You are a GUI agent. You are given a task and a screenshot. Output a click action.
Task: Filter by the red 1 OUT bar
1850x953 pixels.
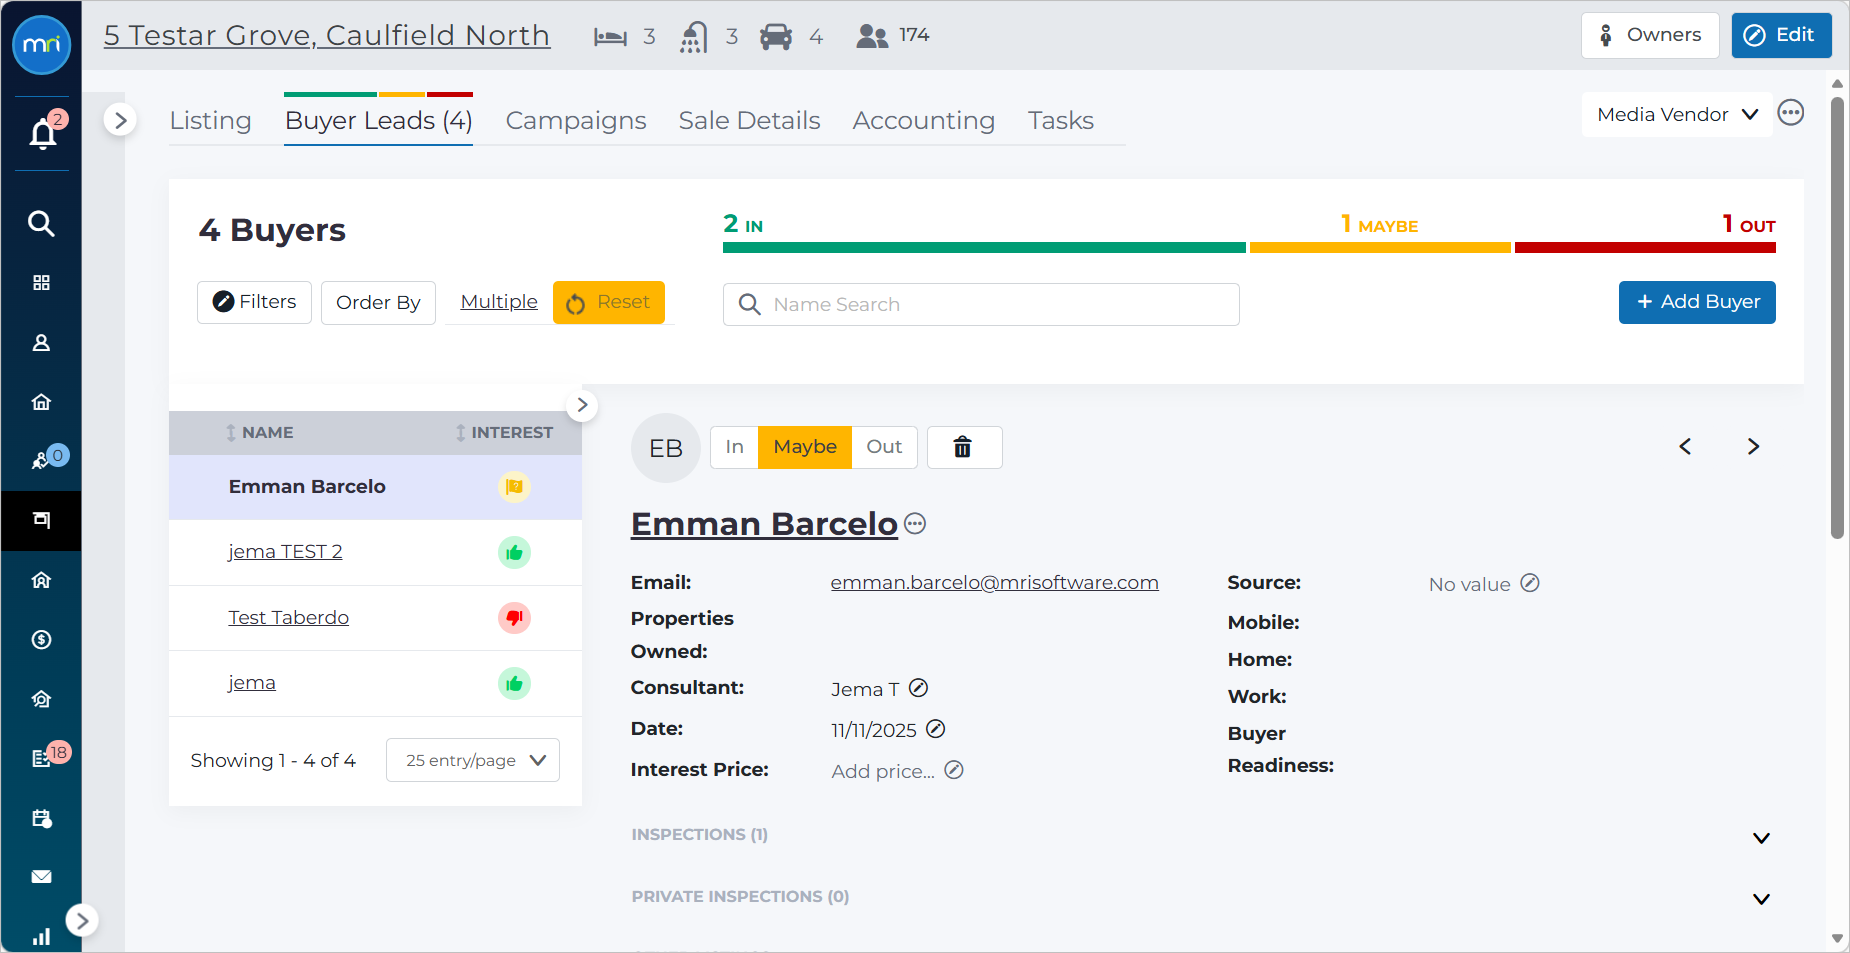(x=1645, y=247)
